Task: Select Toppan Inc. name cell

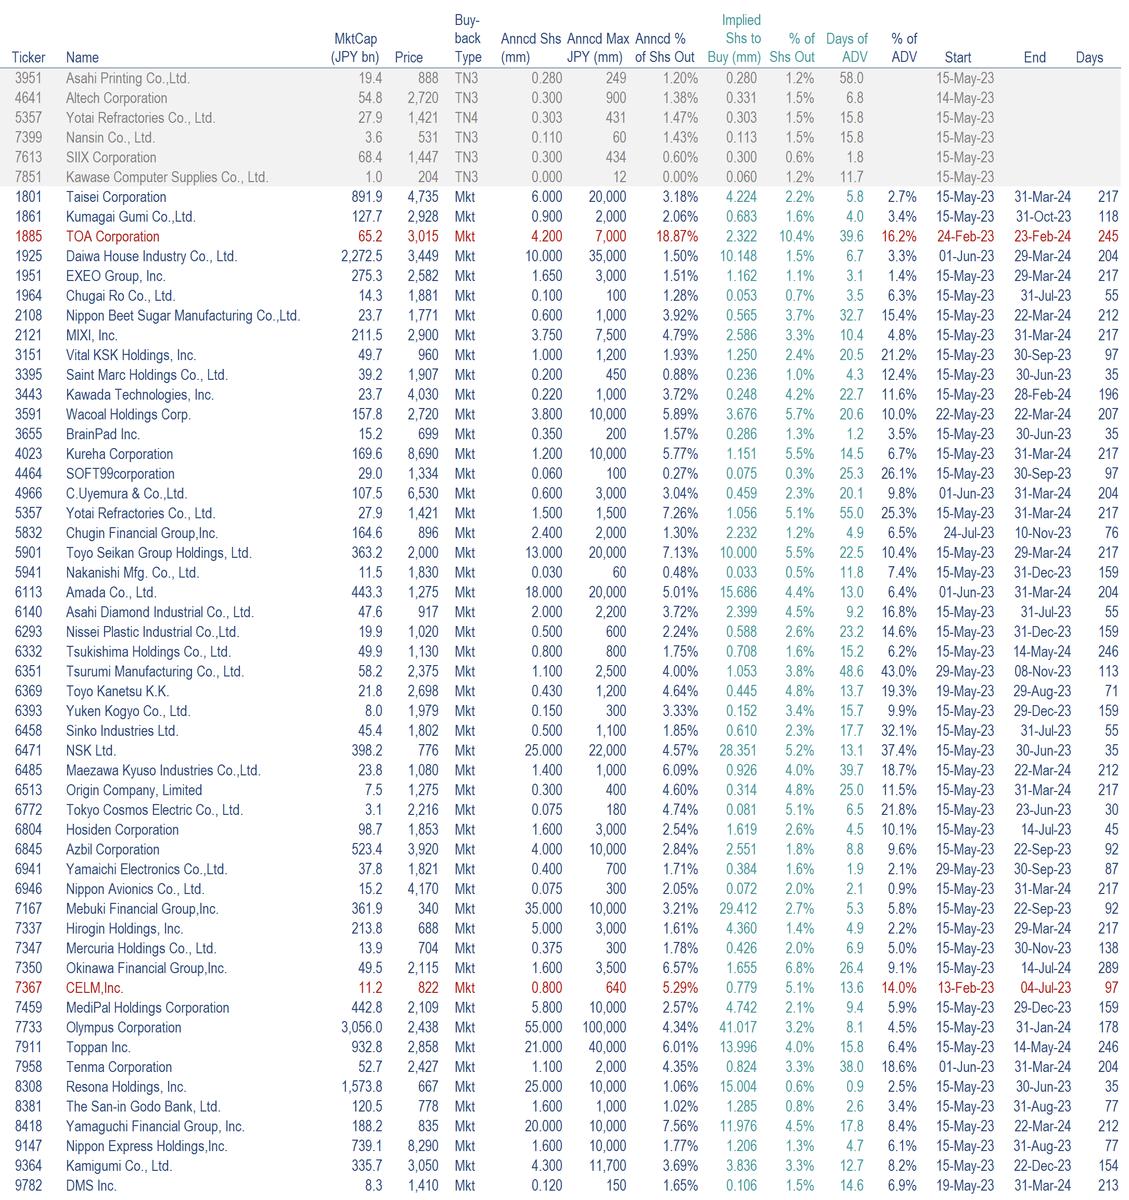Action: (x=98, y=1048)
